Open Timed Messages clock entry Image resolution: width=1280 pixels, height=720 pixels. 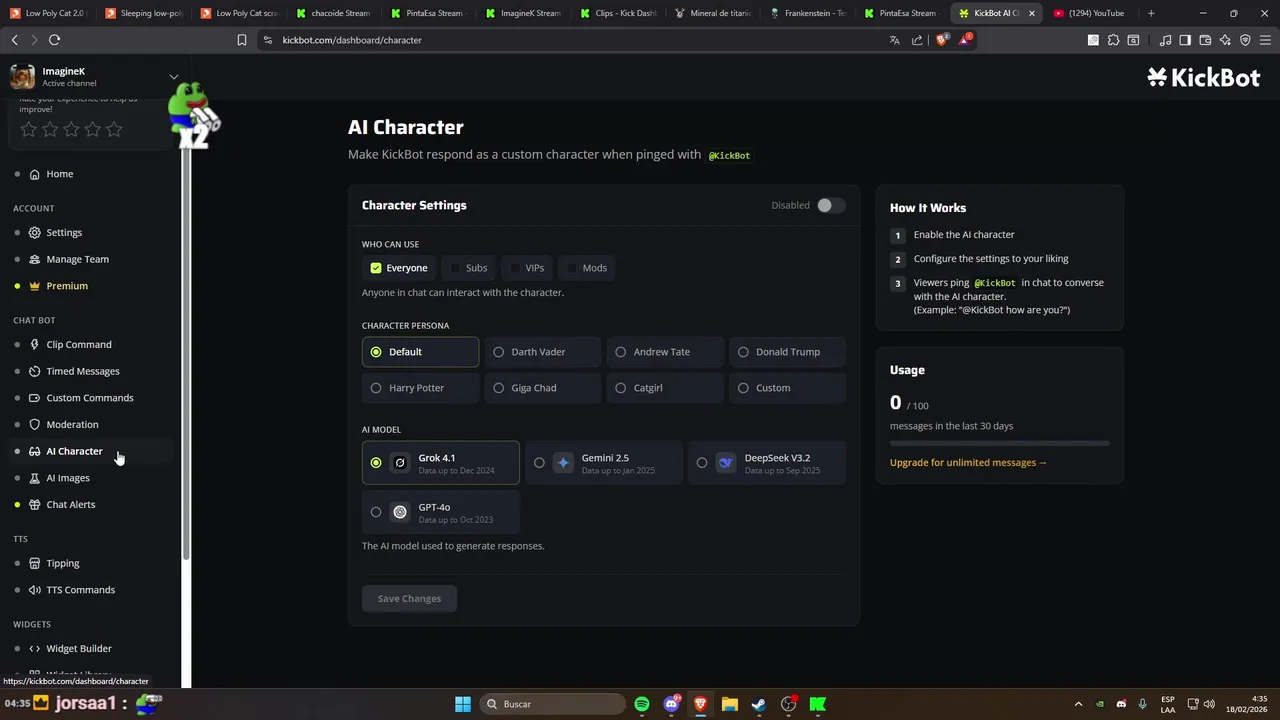pos(82,371)
